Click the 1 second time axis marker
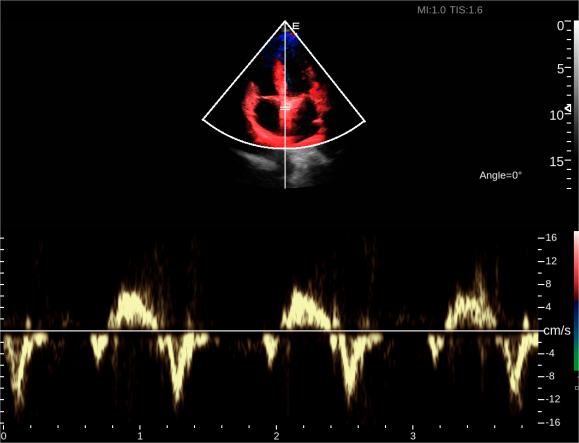Screen dimensions: 579x443 (140, 436)
